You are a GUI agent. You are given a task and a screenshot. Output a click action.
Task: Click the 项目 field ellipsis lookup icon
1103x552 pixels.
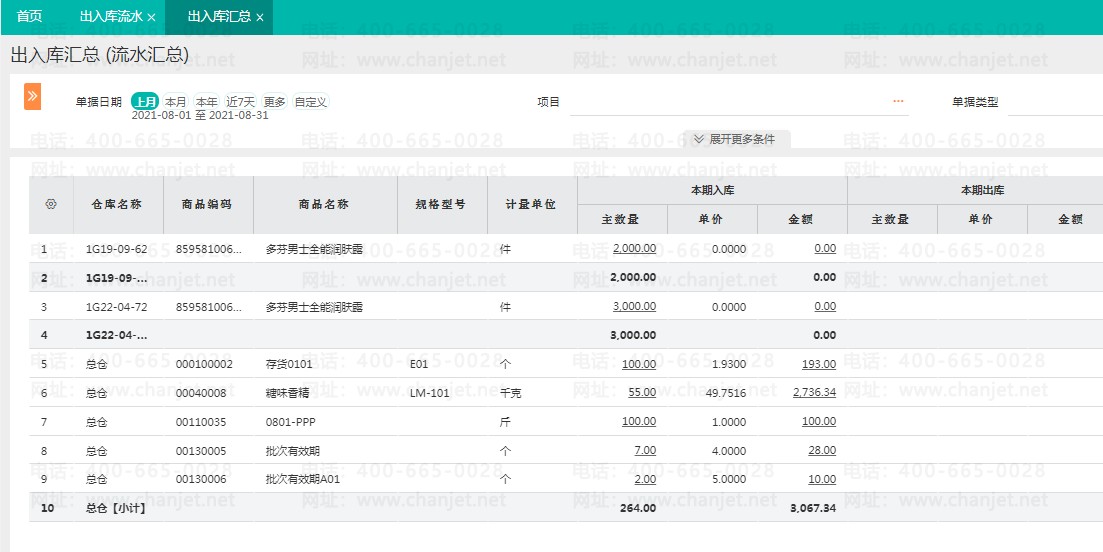[x=897, y=102]
